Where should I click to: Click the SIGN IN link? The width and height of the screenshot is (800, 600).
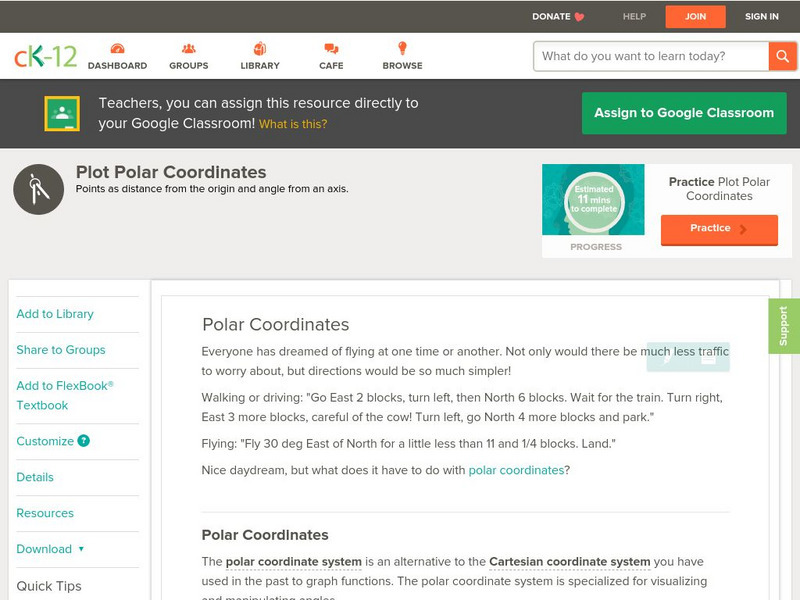[x=761, y=16]
